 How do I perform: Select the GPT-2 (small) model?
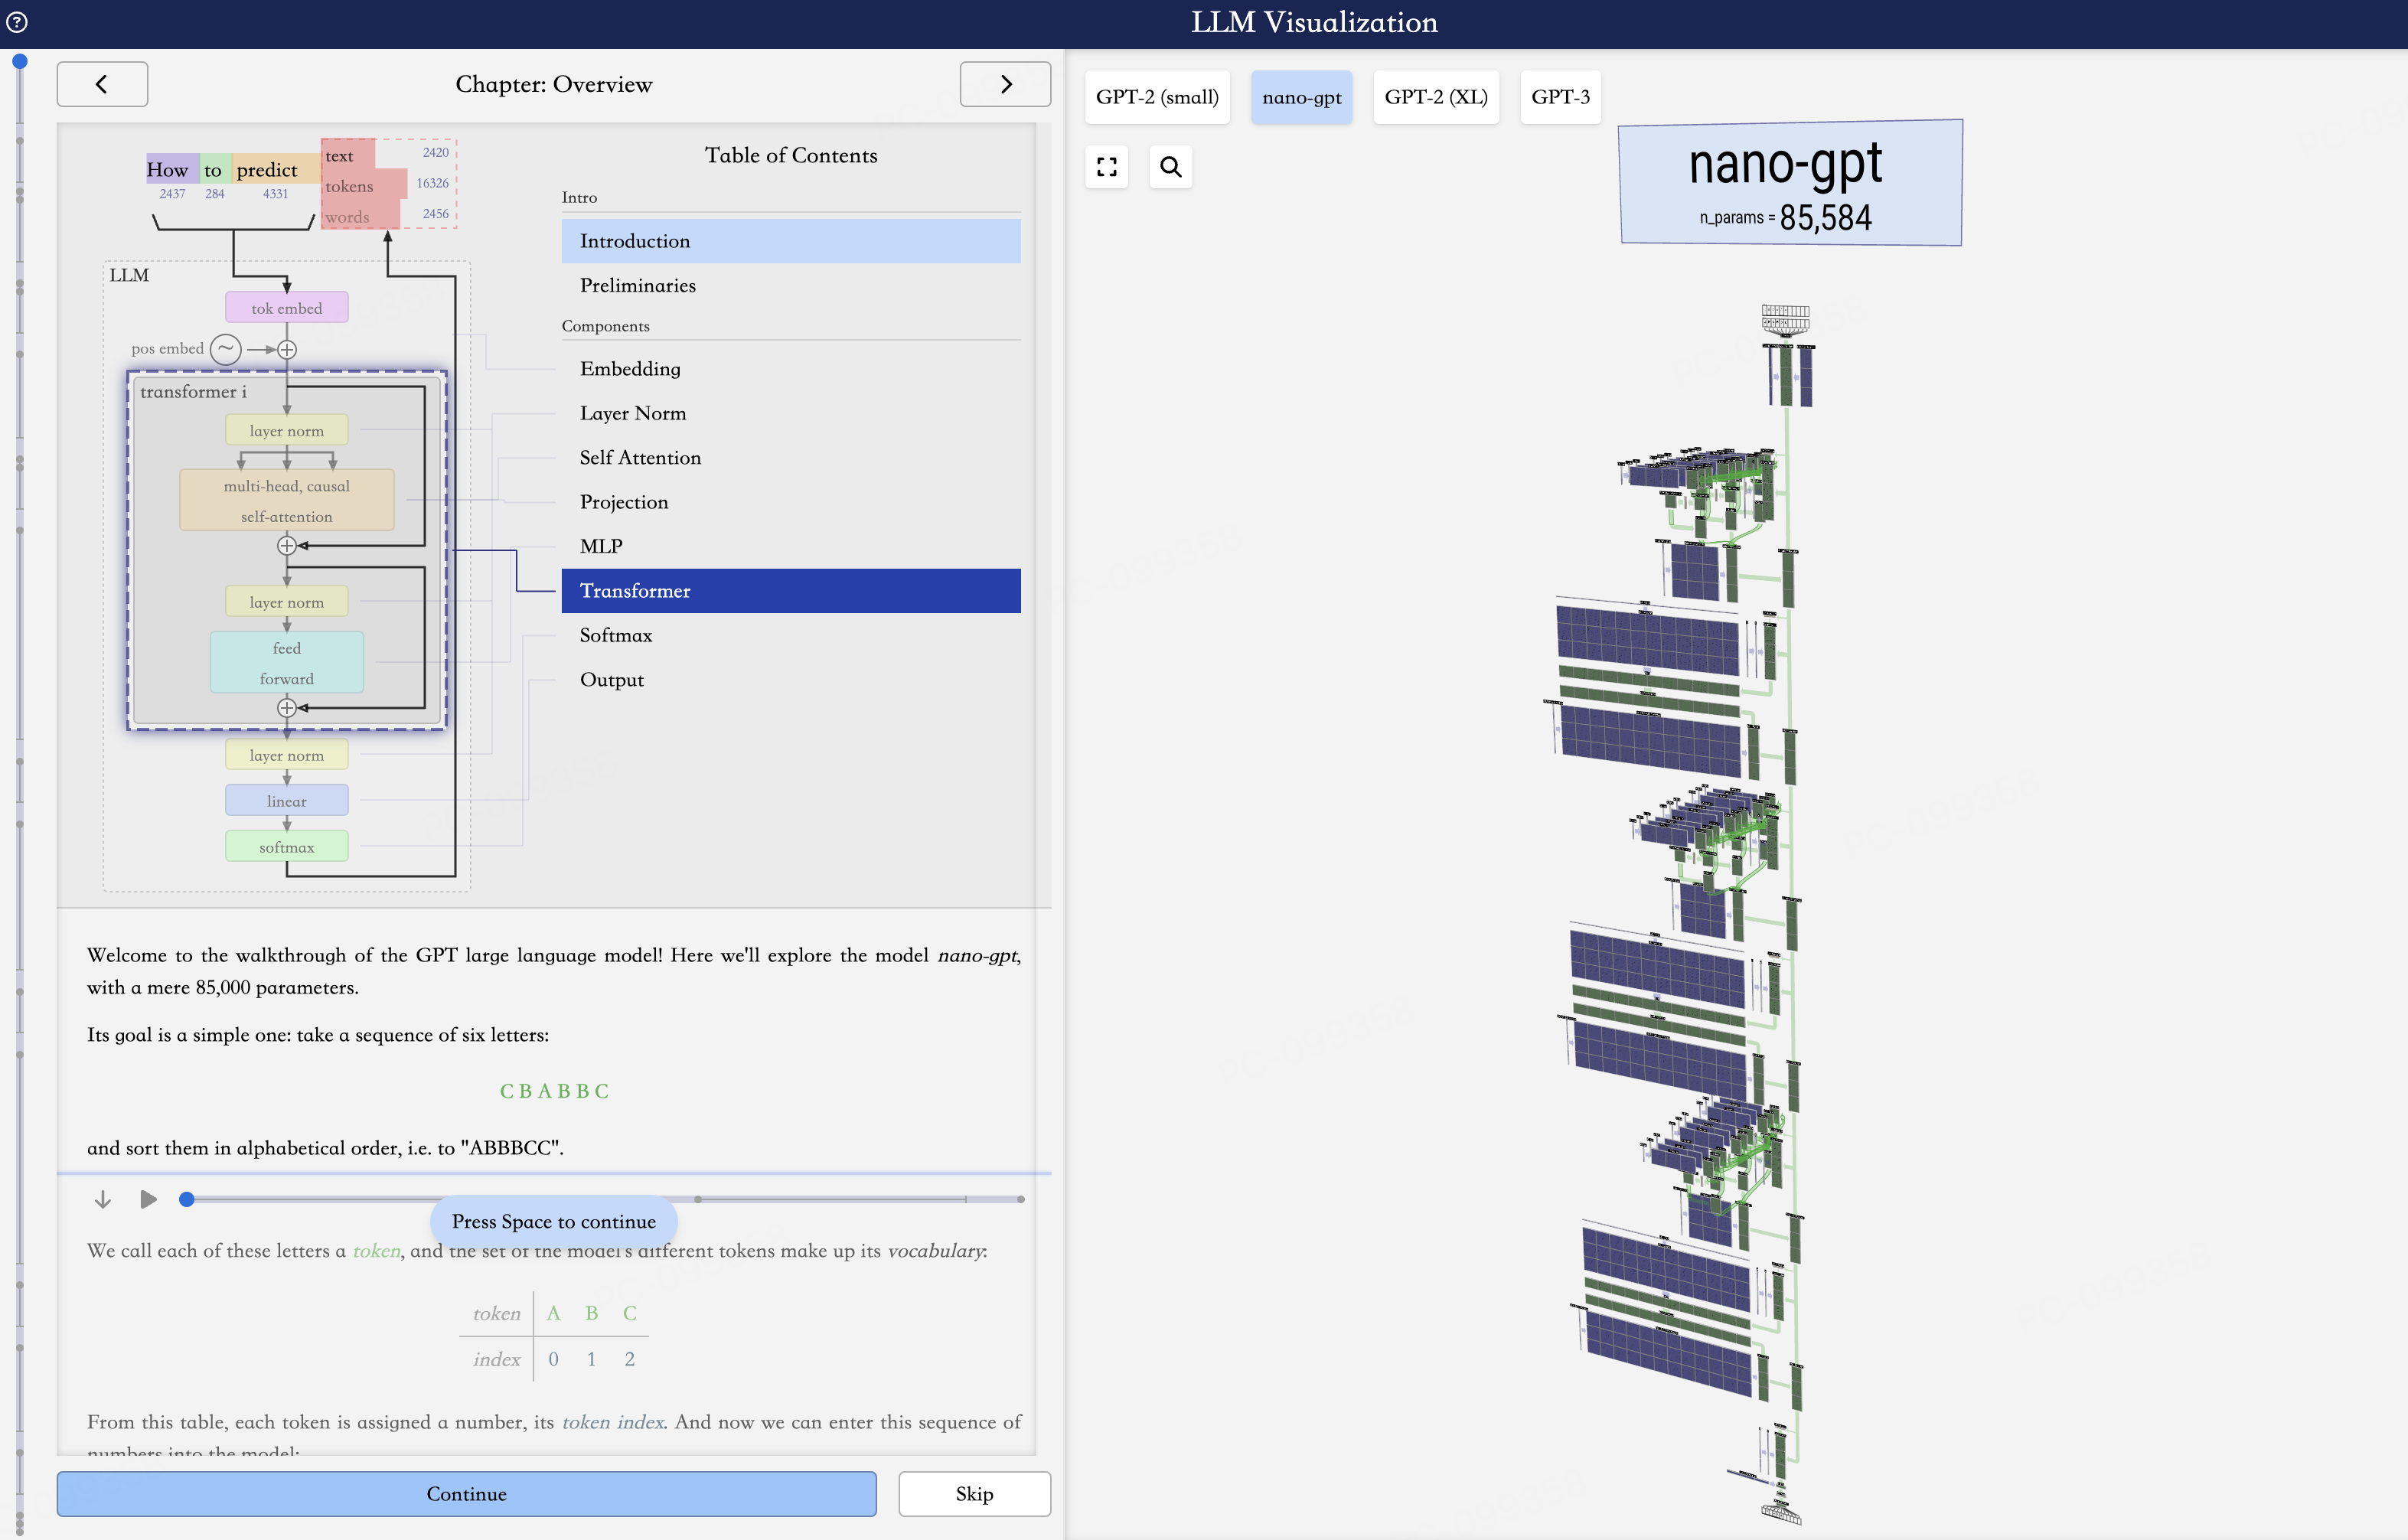point(1157,97)
